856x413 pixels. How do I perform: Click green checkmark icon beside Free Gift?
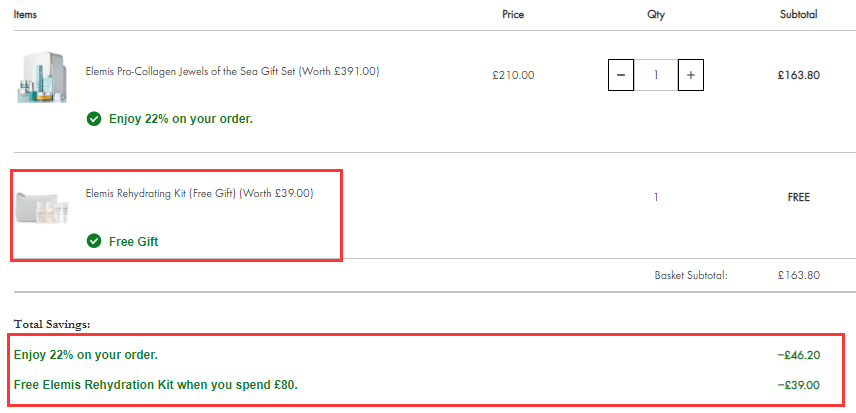94,241
